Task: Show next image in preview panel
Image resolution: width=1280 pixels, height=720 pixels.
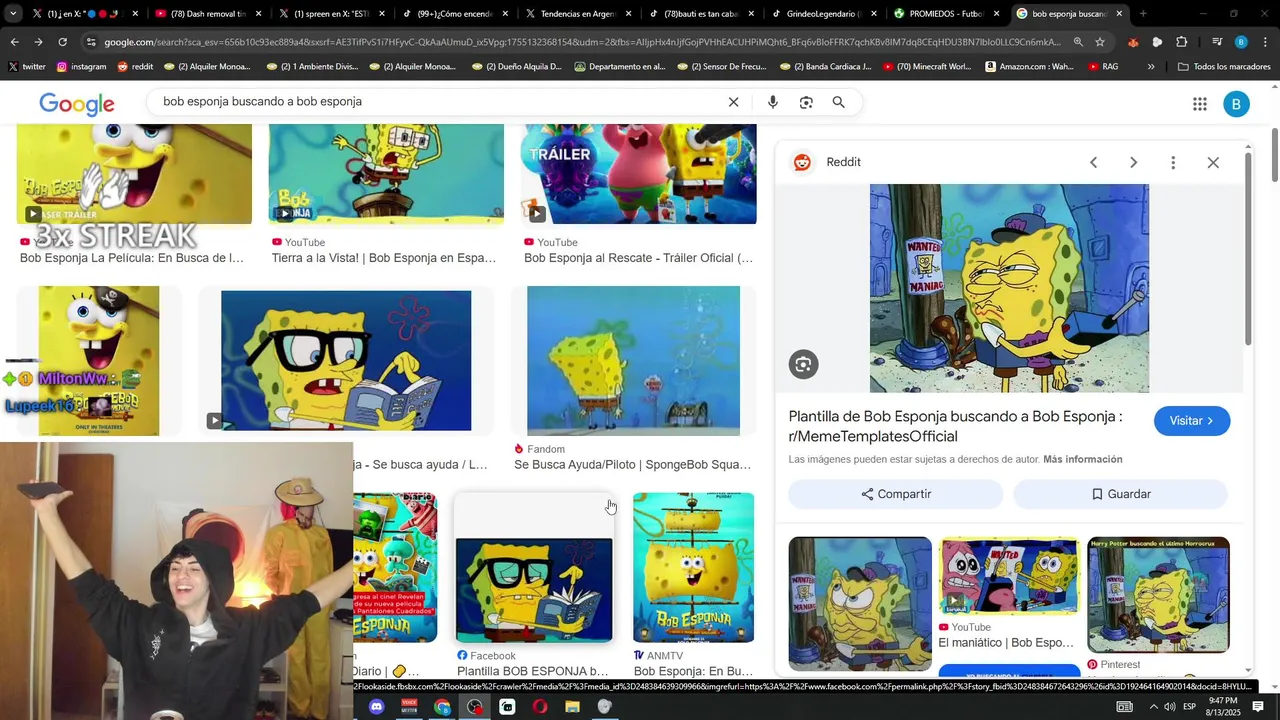Action: point(1133,162)
